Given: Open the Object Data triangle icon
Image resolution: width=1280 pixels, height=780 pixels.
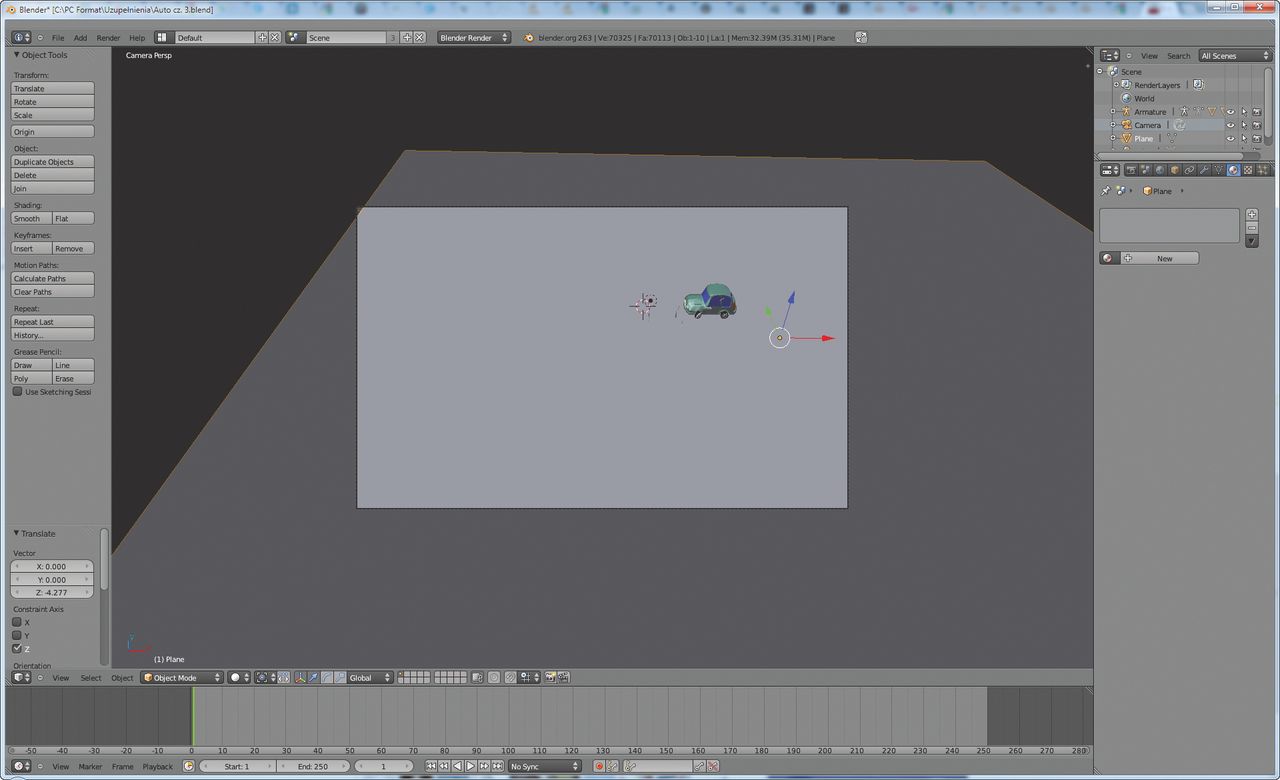Looking at the screenshot, I should tap(1218, 170).
